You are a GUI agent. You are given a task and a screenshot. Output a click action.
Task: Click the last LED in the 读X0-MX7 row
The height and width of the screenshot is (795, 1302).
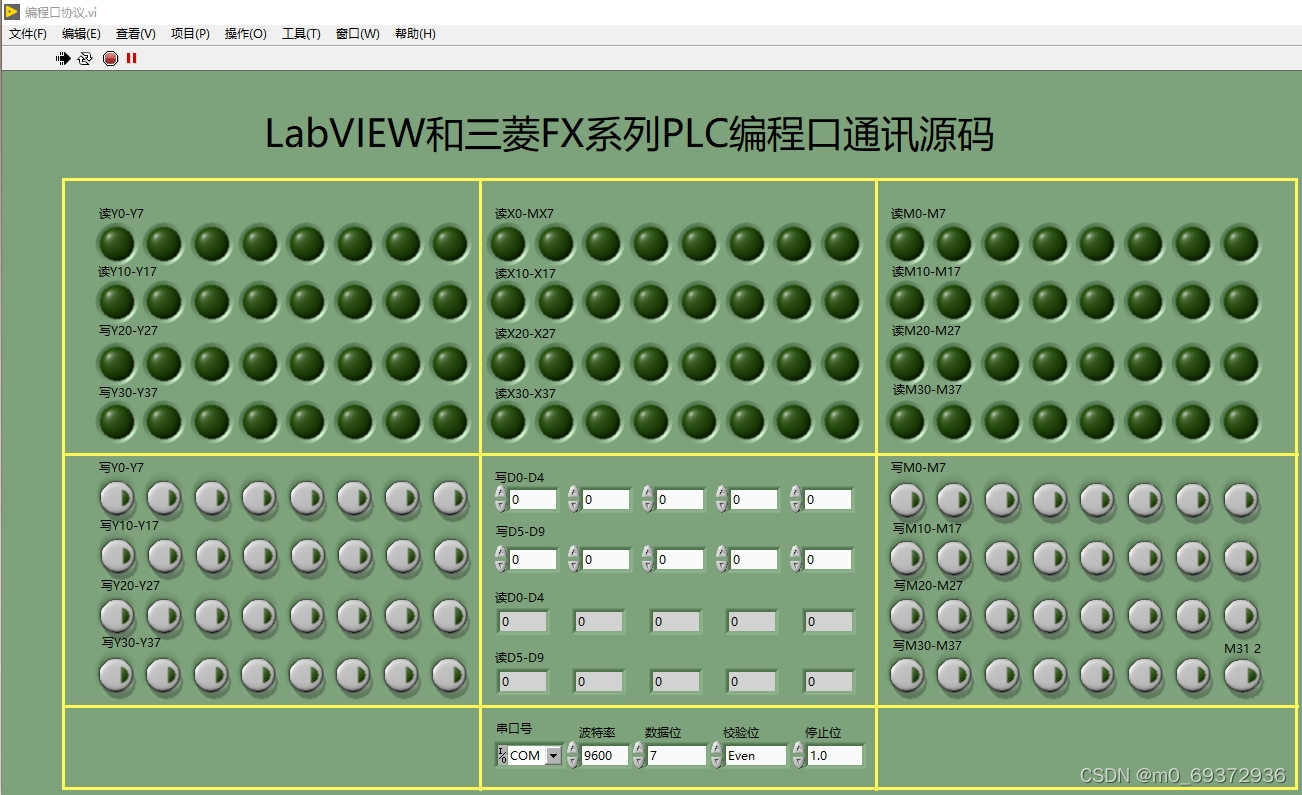click(x=842, y=243)
